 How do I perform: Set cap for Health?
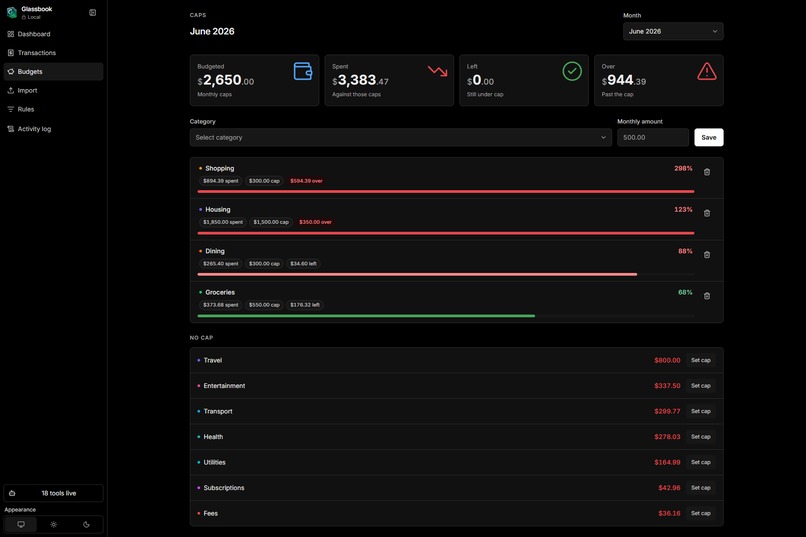701,437
